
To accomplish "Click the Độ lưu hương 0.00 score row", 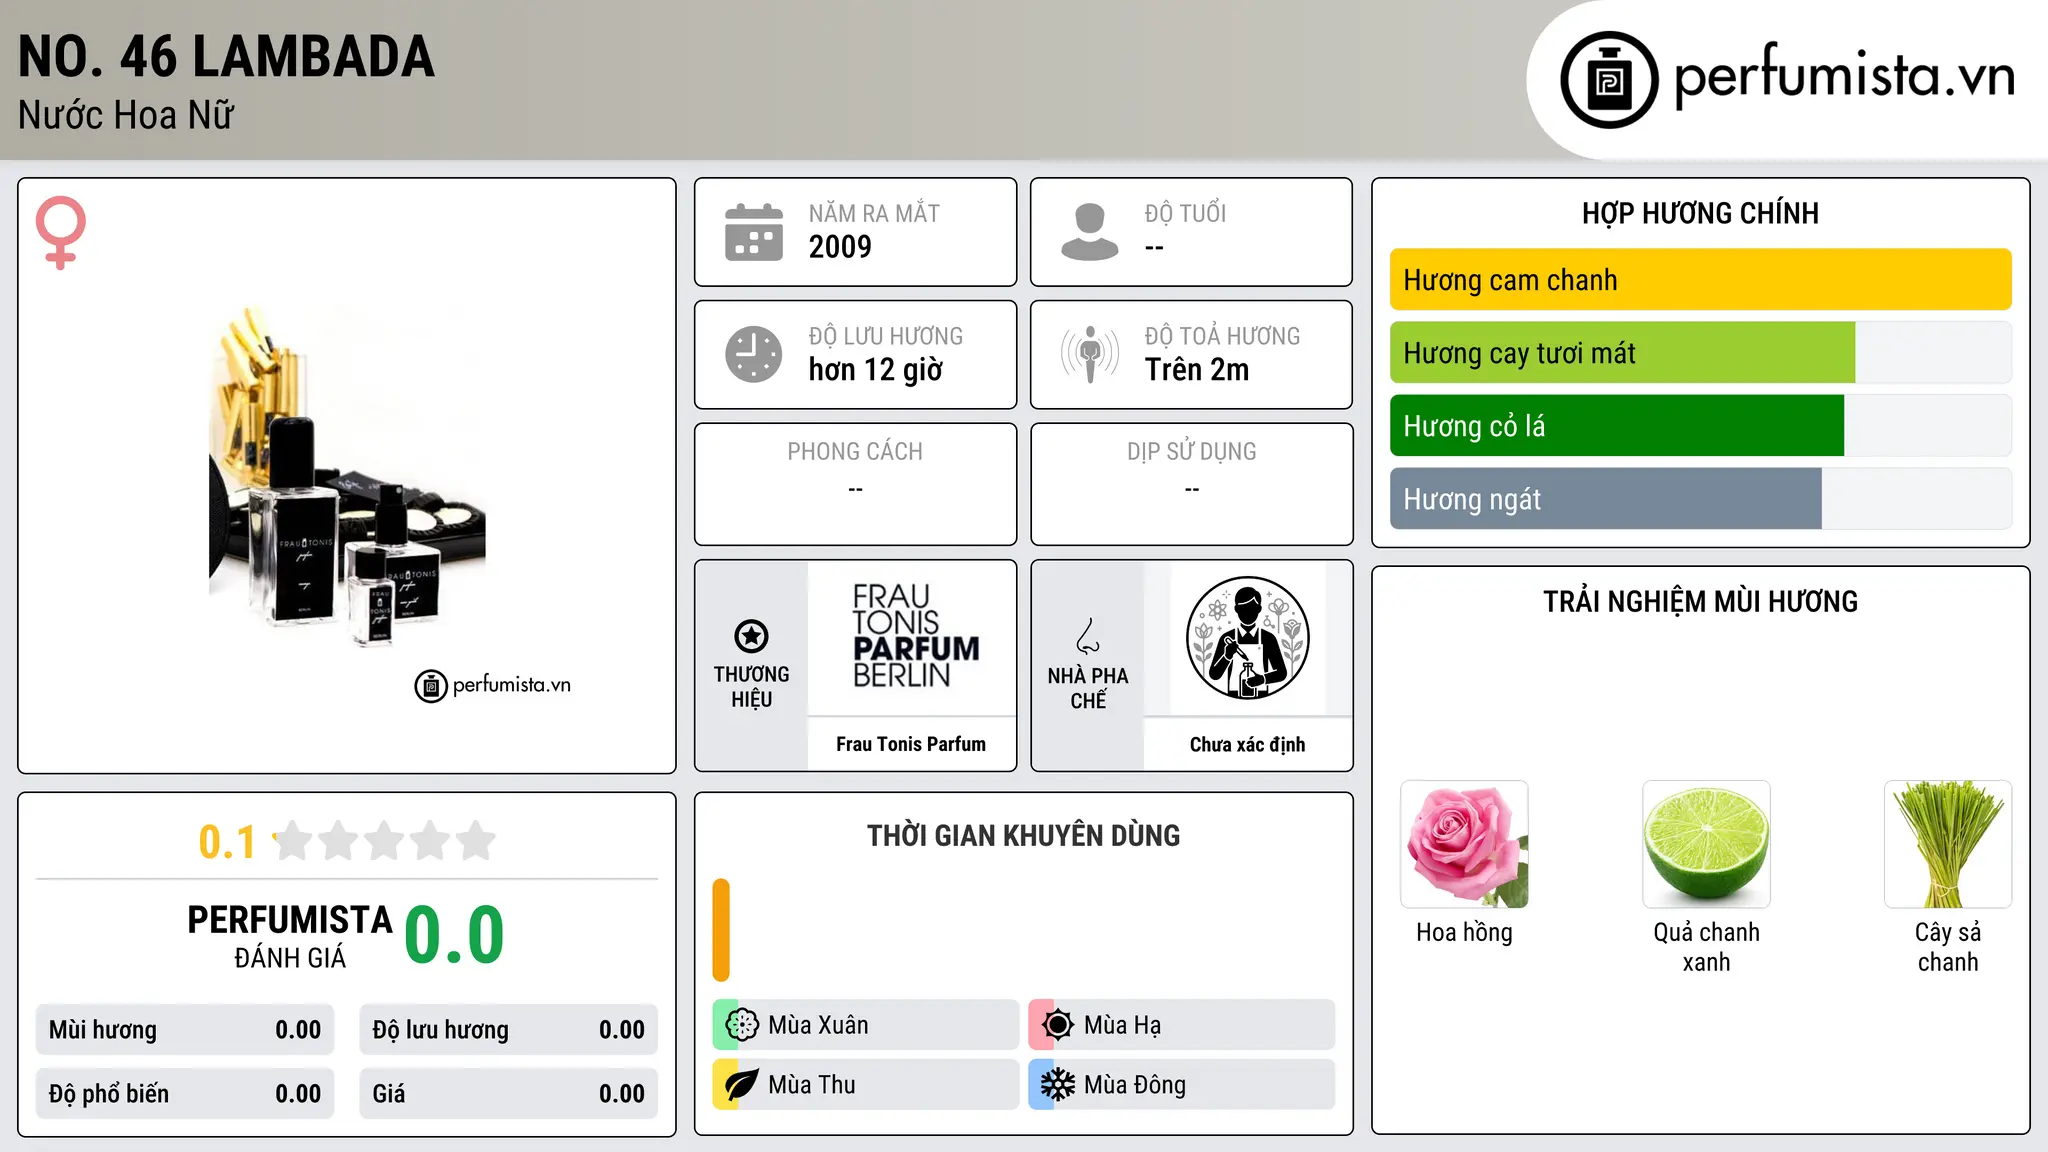I will coord(508,1030).
